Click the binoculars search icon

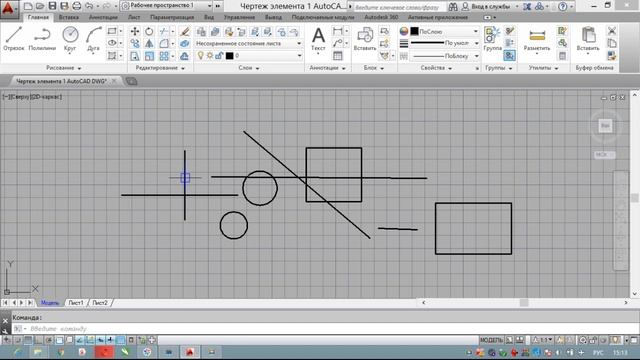[x=453, y=7]
